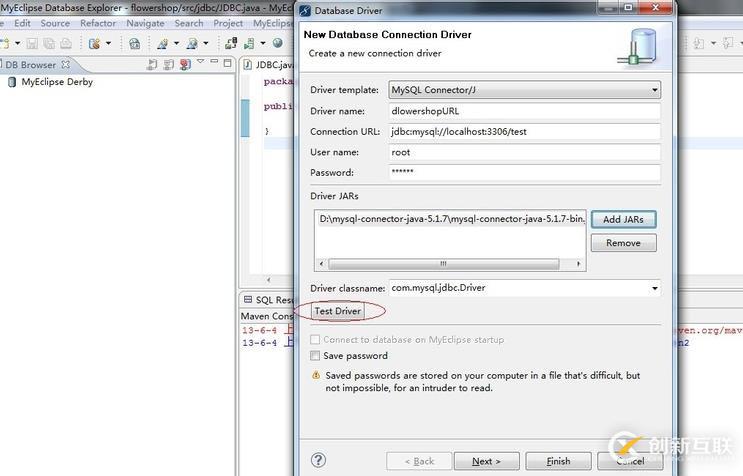
Task: Click the Test Driver button
Action: pos(338,311)
